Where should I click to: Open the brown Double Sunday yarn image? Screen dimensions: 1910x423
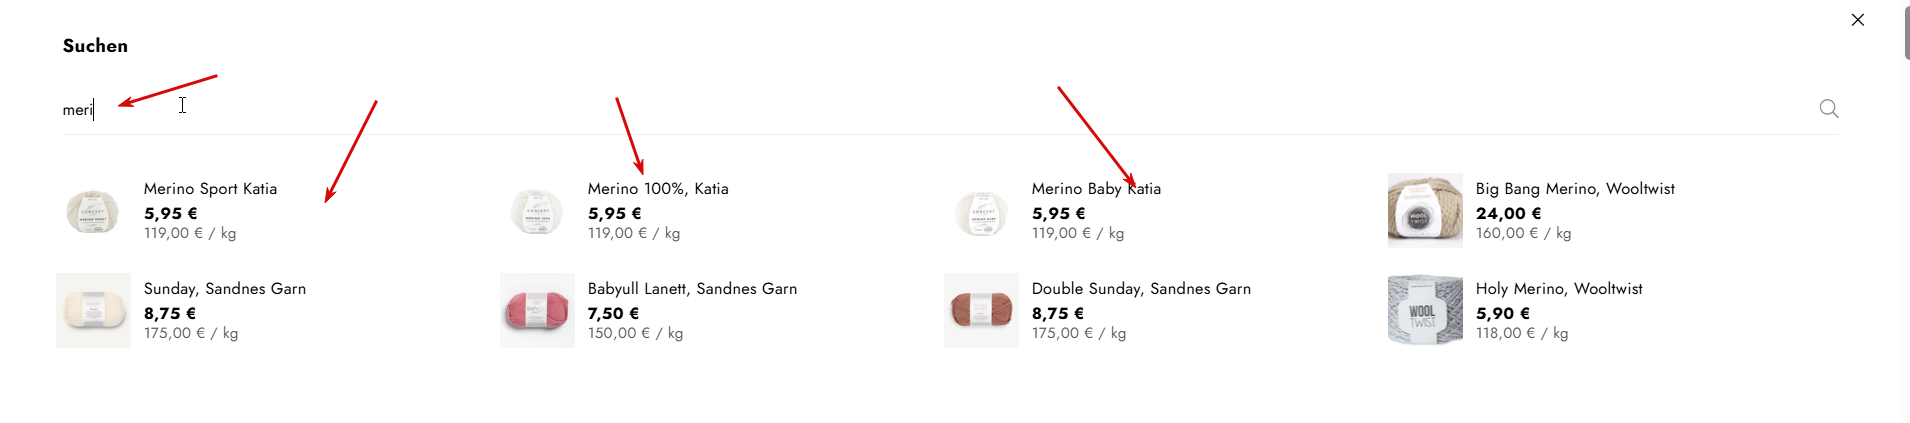tap(981, 311)
